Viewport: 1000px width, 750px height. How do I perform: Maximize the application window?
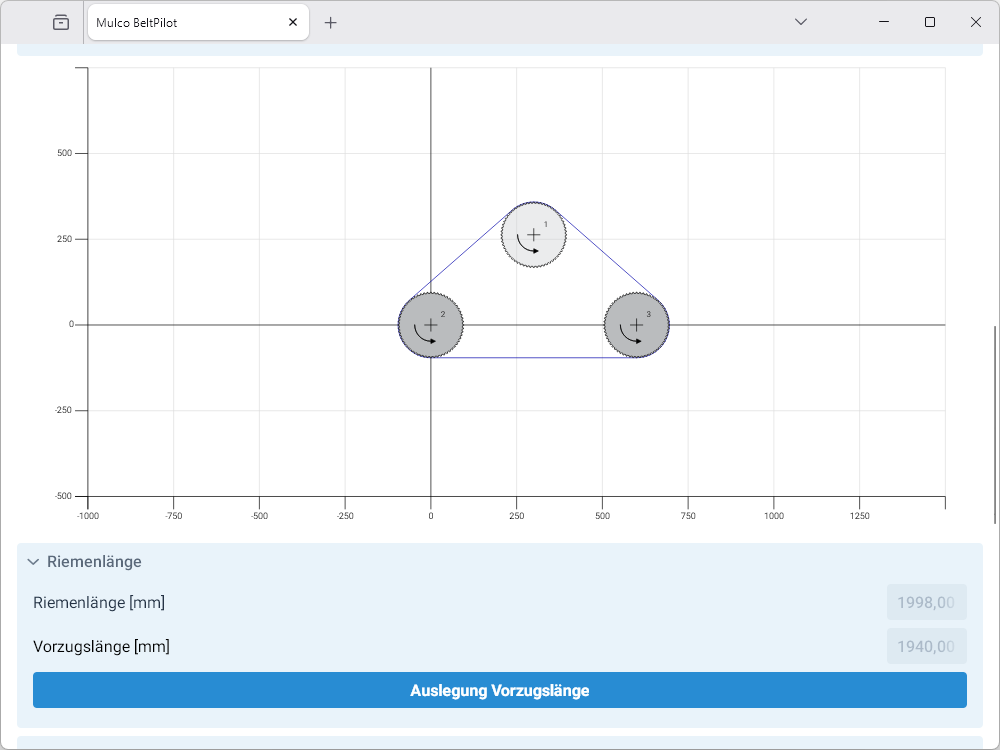(930, 22)
